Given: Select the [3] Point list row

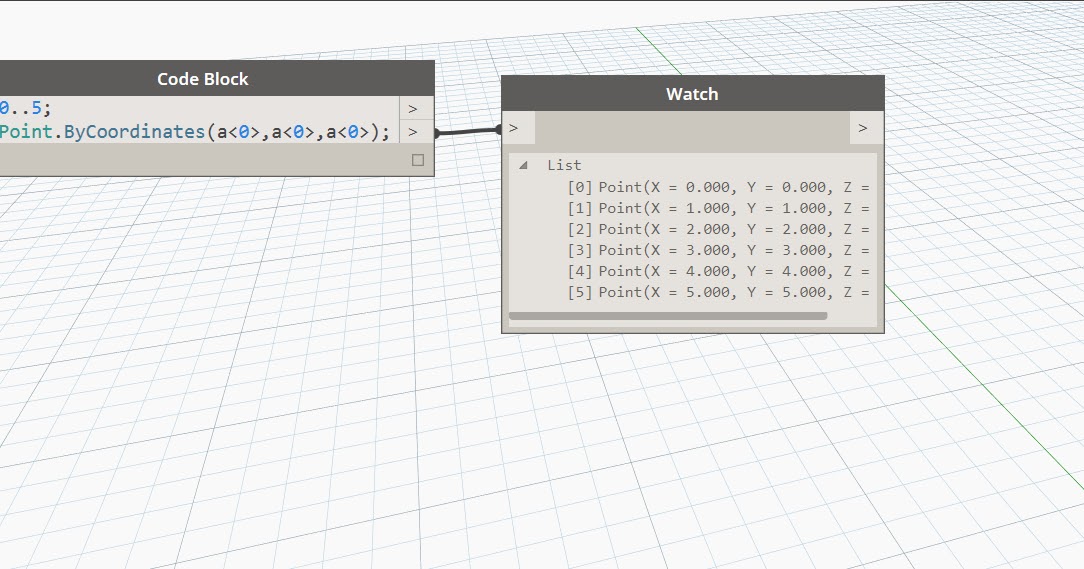Looking at the screenshot, I should tap(718, 250).
